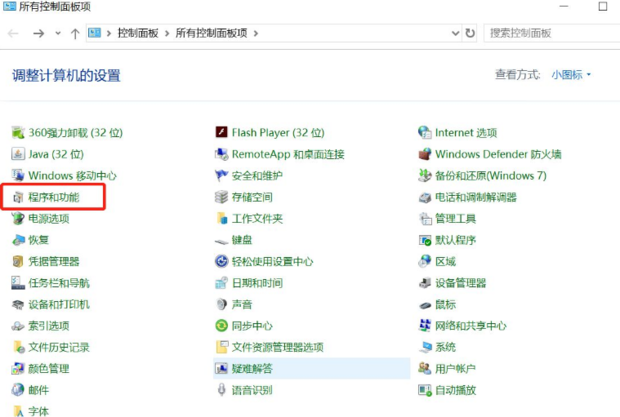Open the Internet 选项 globe icon
Screen dimensions: 620x417
425,132
